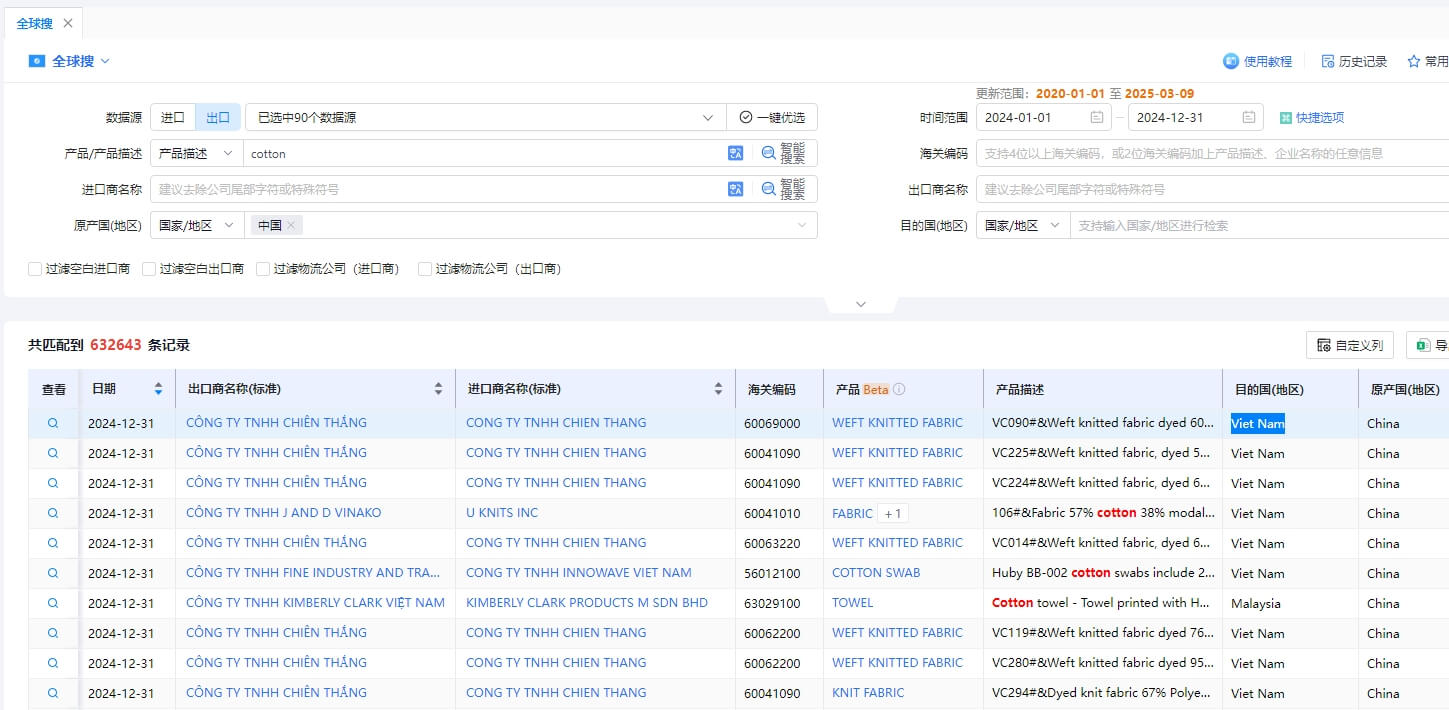The width and height of the screenshot is (1449, 710).
Task: Expand the origin country selection arrow
Action: pos(802,225)
